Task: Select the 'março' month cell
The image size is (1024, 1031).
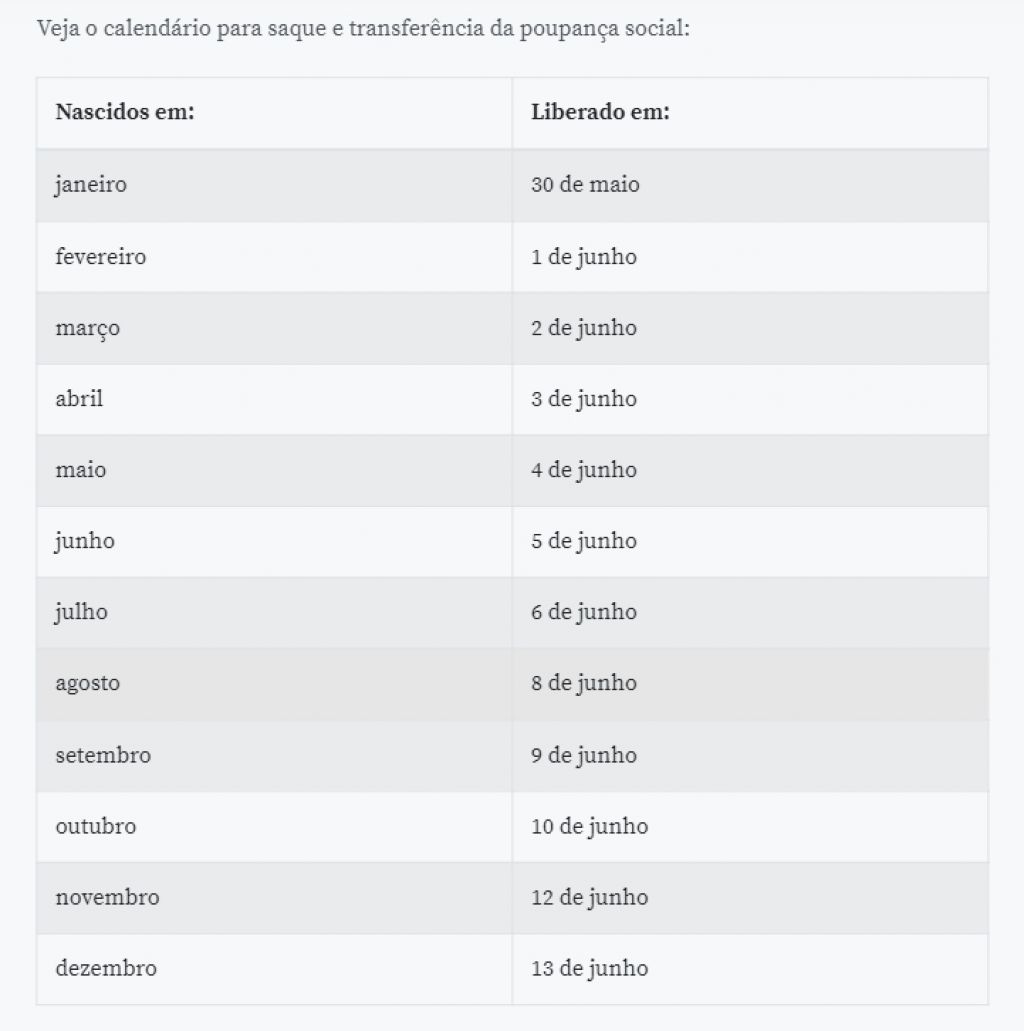Action: coord(274,328)
